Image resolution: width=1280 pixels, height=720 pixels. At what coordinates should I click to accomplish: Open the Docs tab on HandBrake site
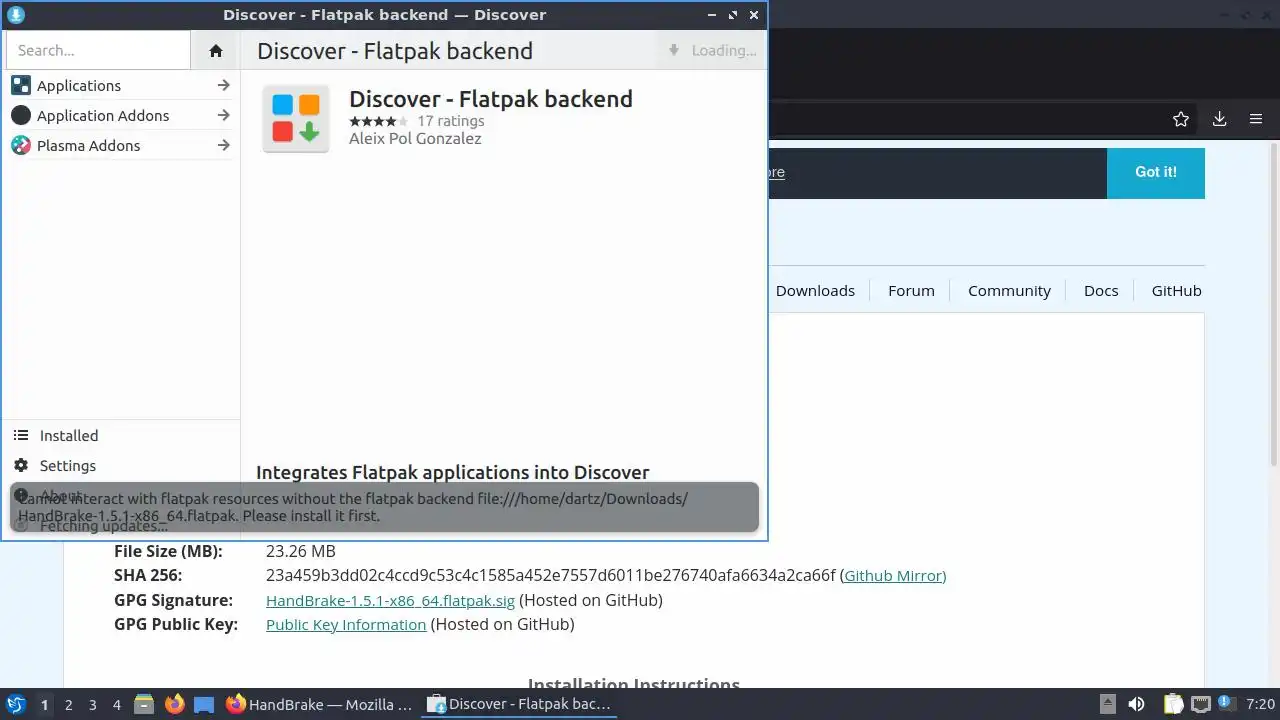click(x=1101, y=291)
